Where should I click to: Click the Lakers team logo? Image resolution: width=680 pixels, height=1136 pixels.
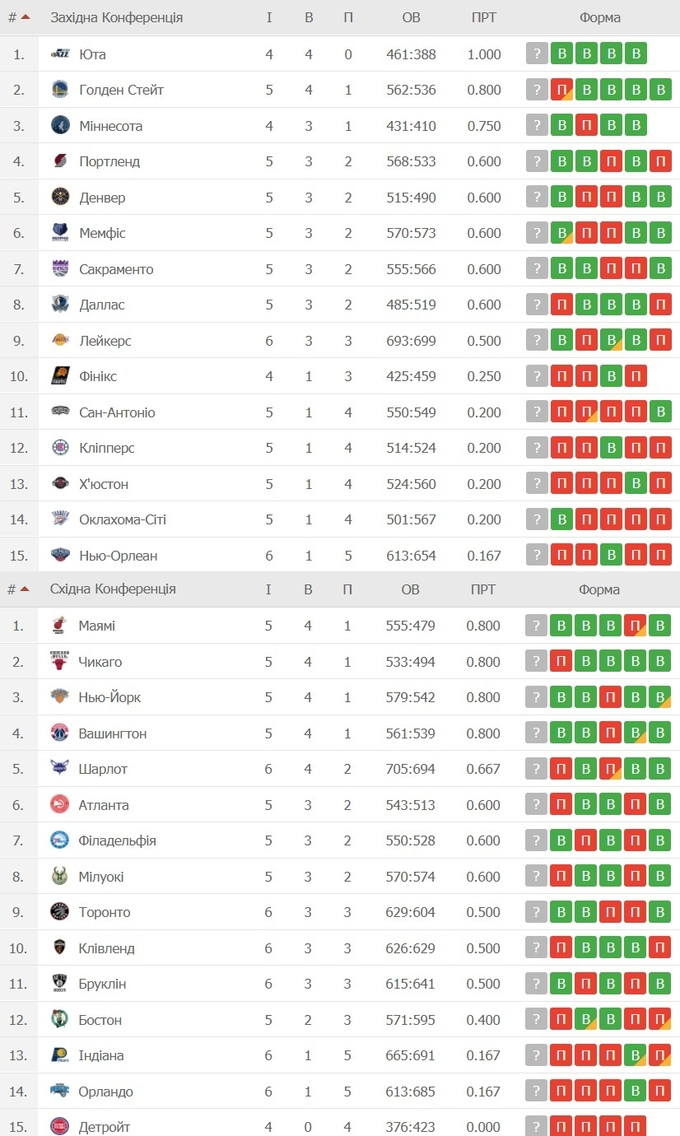[60, 341]
